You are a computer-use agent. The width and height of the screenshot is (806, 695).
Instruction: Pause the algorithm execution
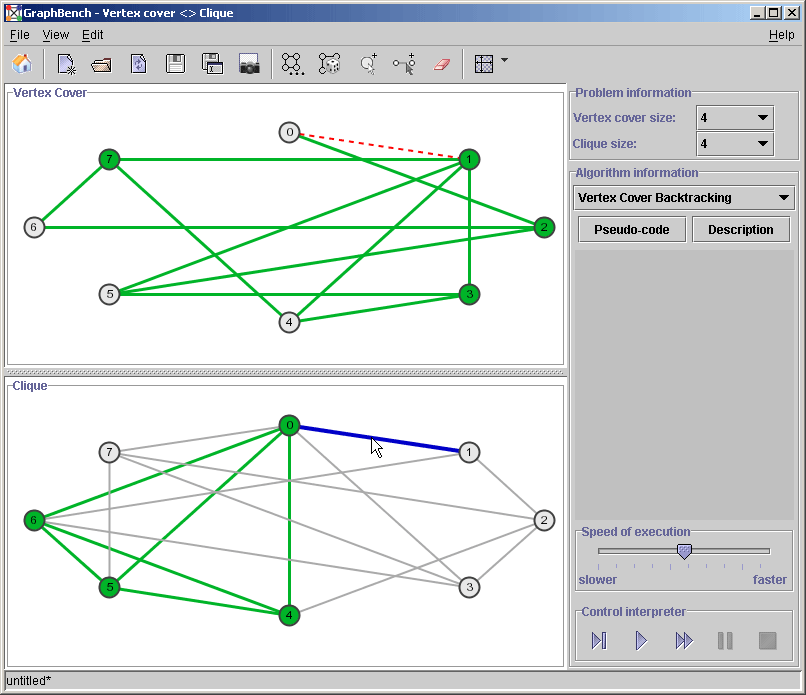click(x=725, y=641)
